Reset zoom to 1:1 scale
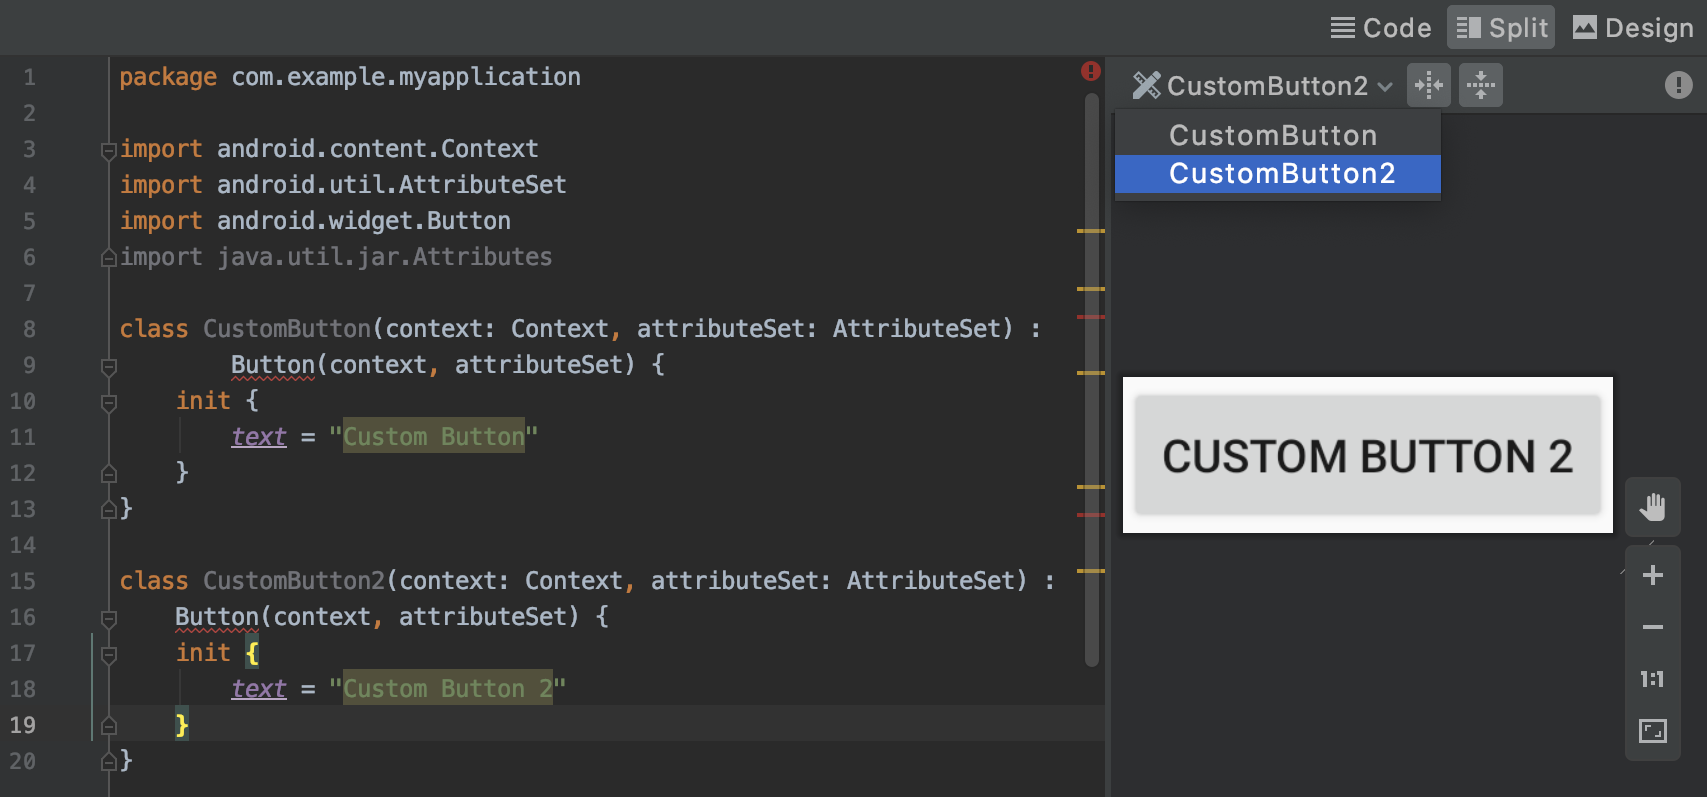This screenshot has width=1707, height=797. click(1652, 679)
